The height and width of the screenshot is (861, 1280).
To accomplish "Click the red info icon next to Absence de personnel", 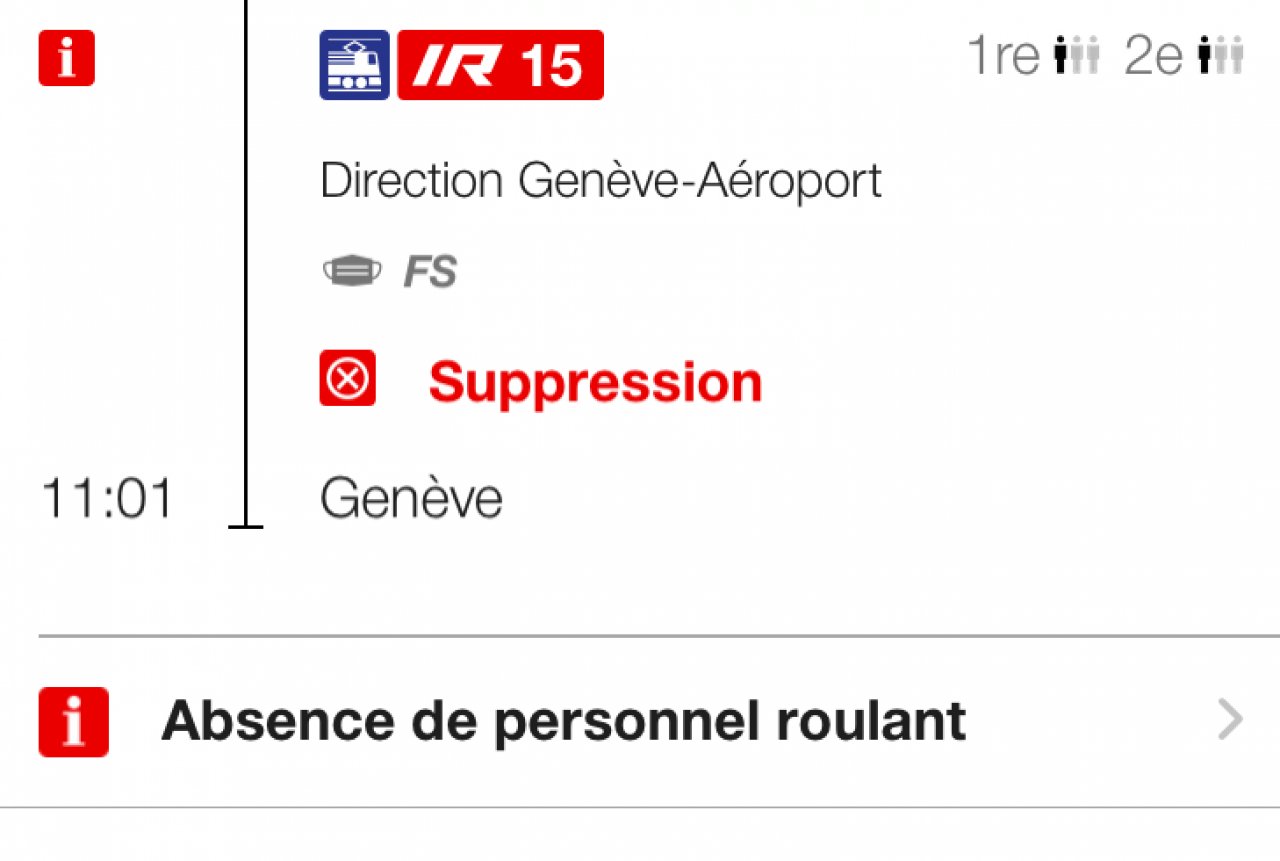I will (x=73, y=721).
